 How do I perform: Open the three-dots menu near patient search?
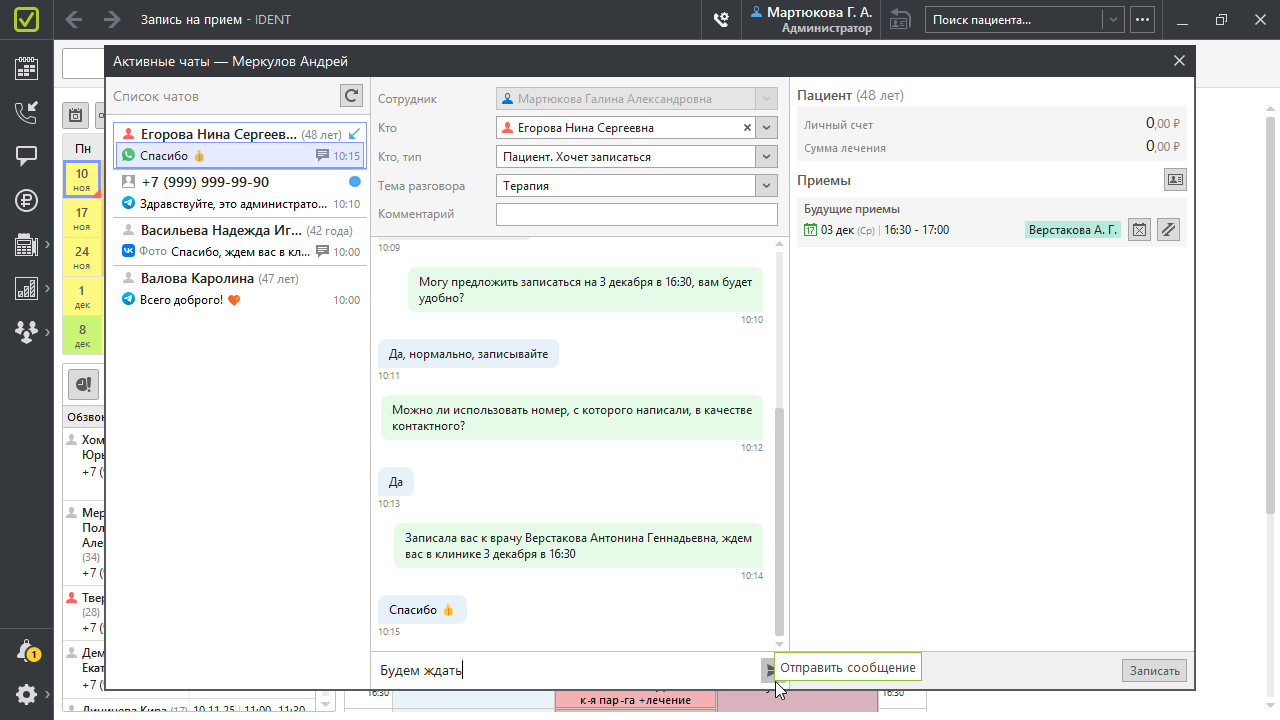pos(1143,19)
